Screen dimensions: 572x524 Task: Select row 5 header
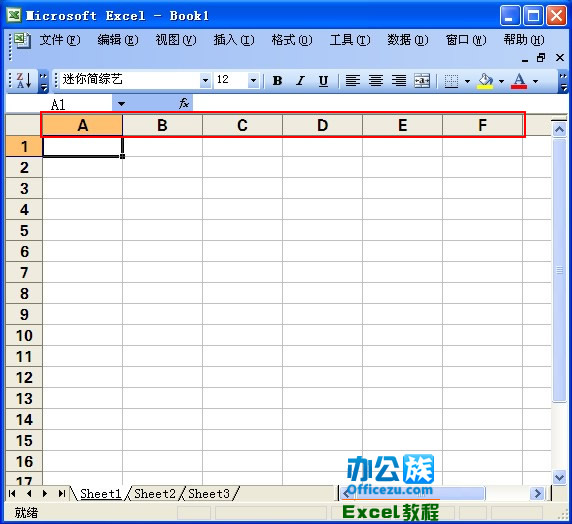[24, 231]
